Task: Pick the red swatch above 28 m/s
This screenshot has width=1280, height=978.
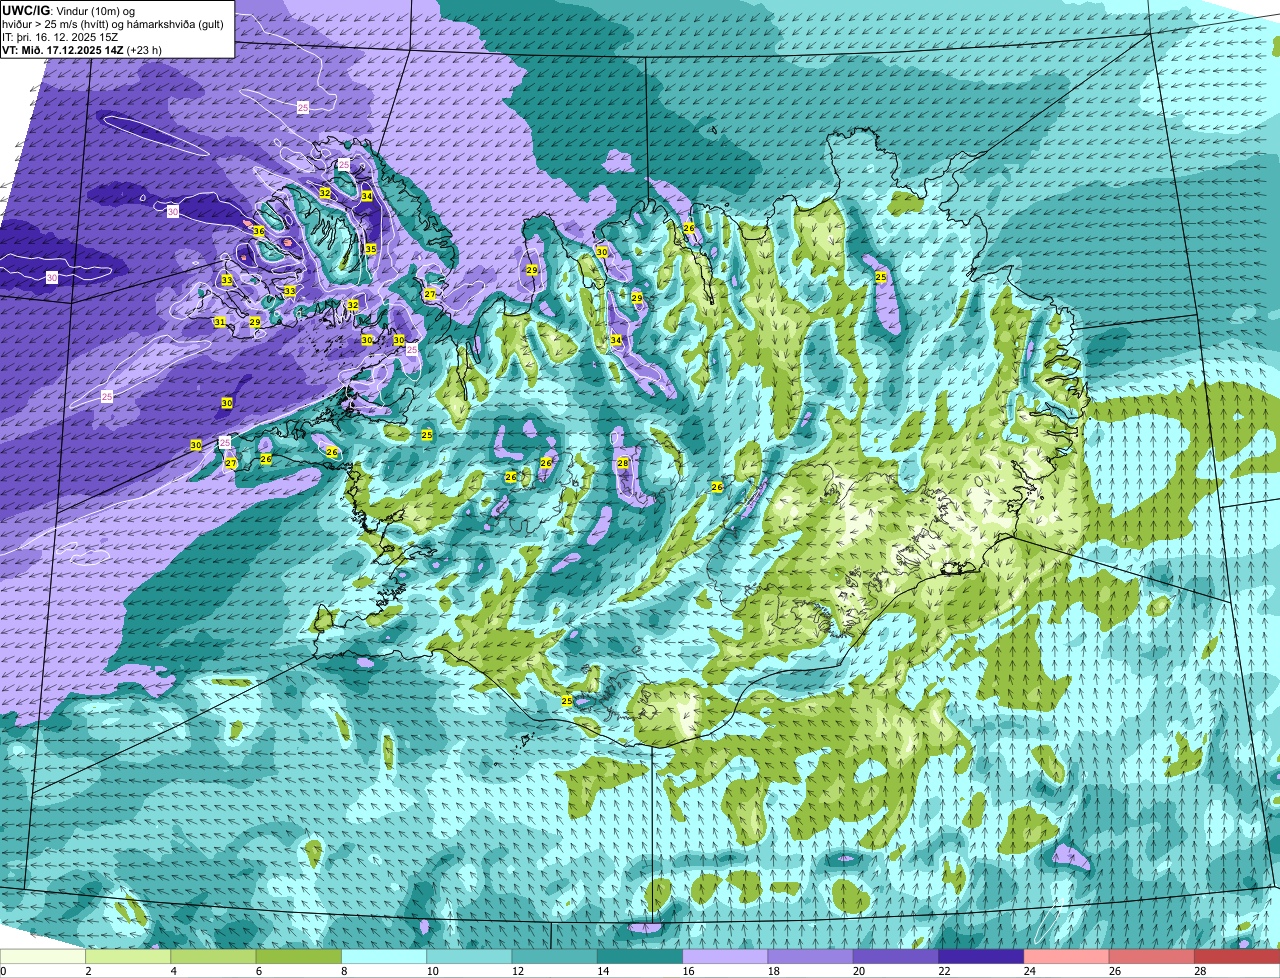Action: [1237, 956]
